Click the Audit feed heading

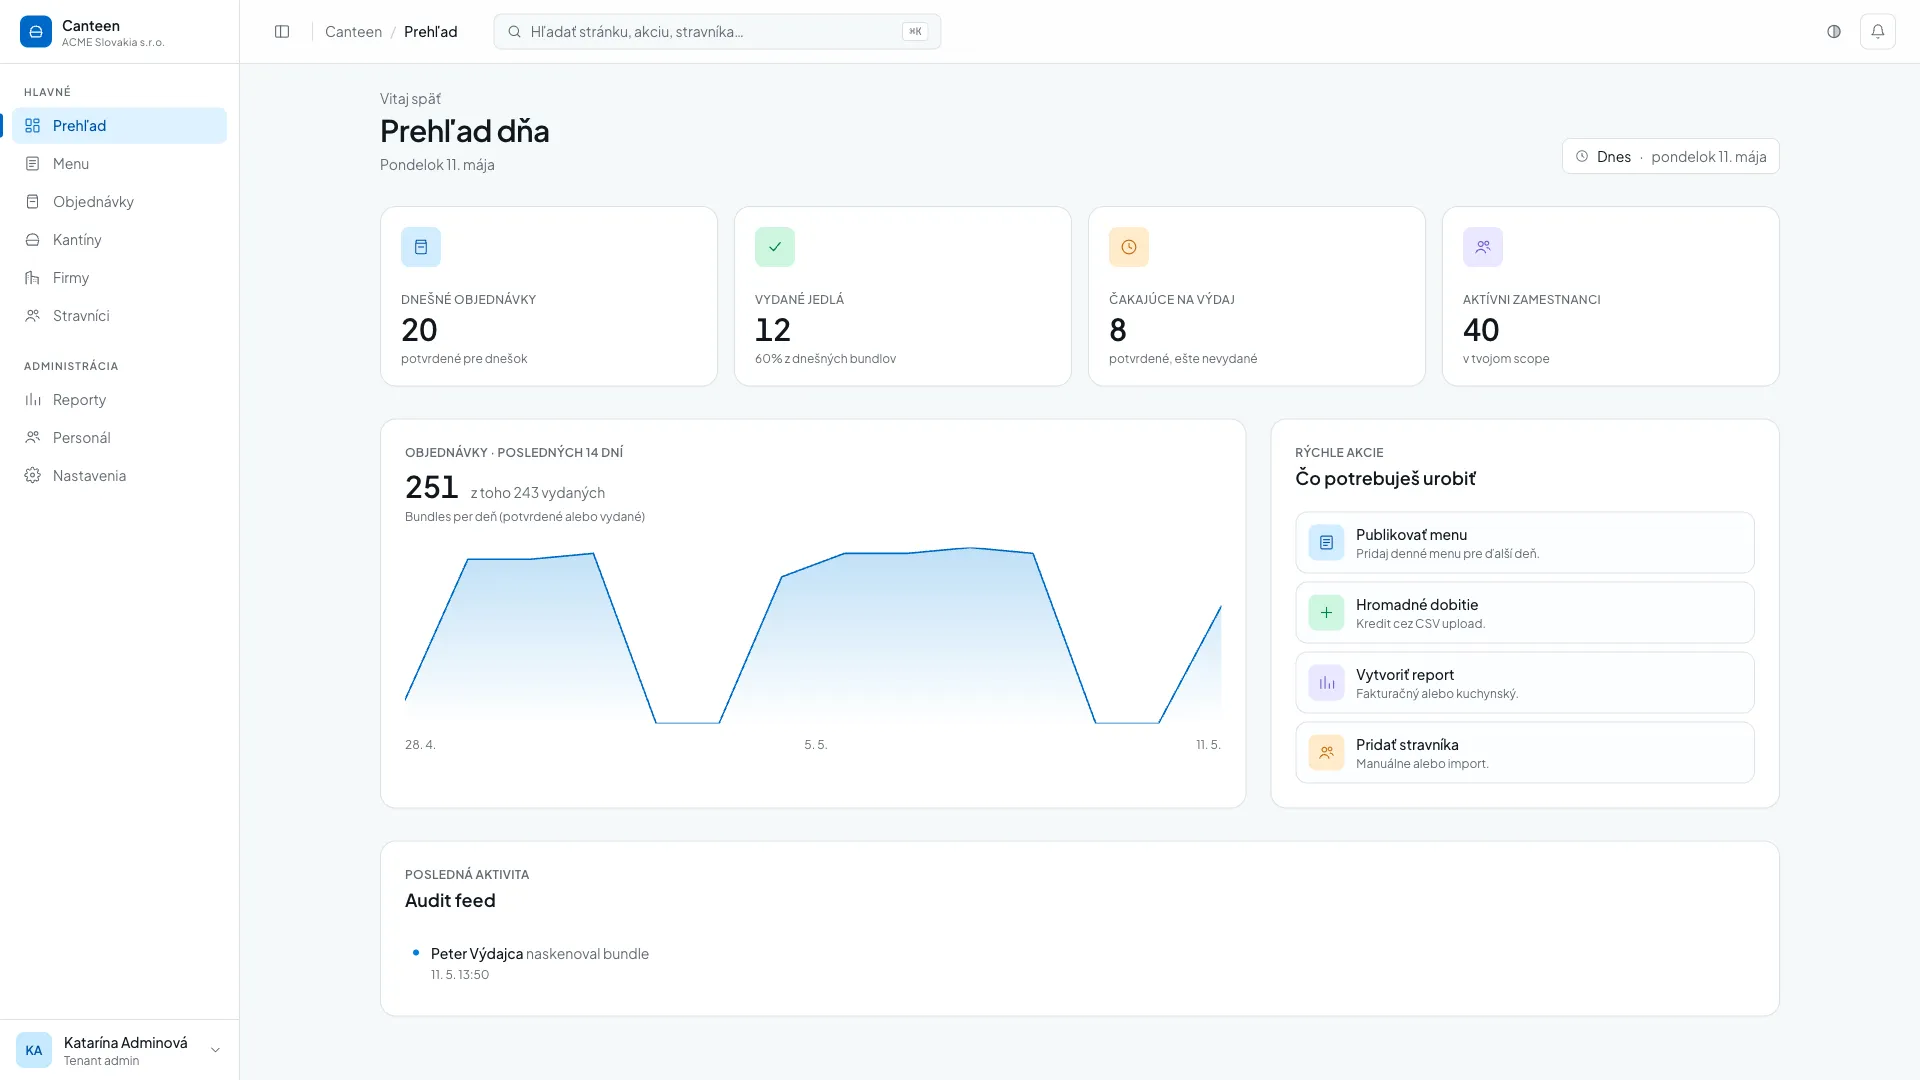point(450,901)
